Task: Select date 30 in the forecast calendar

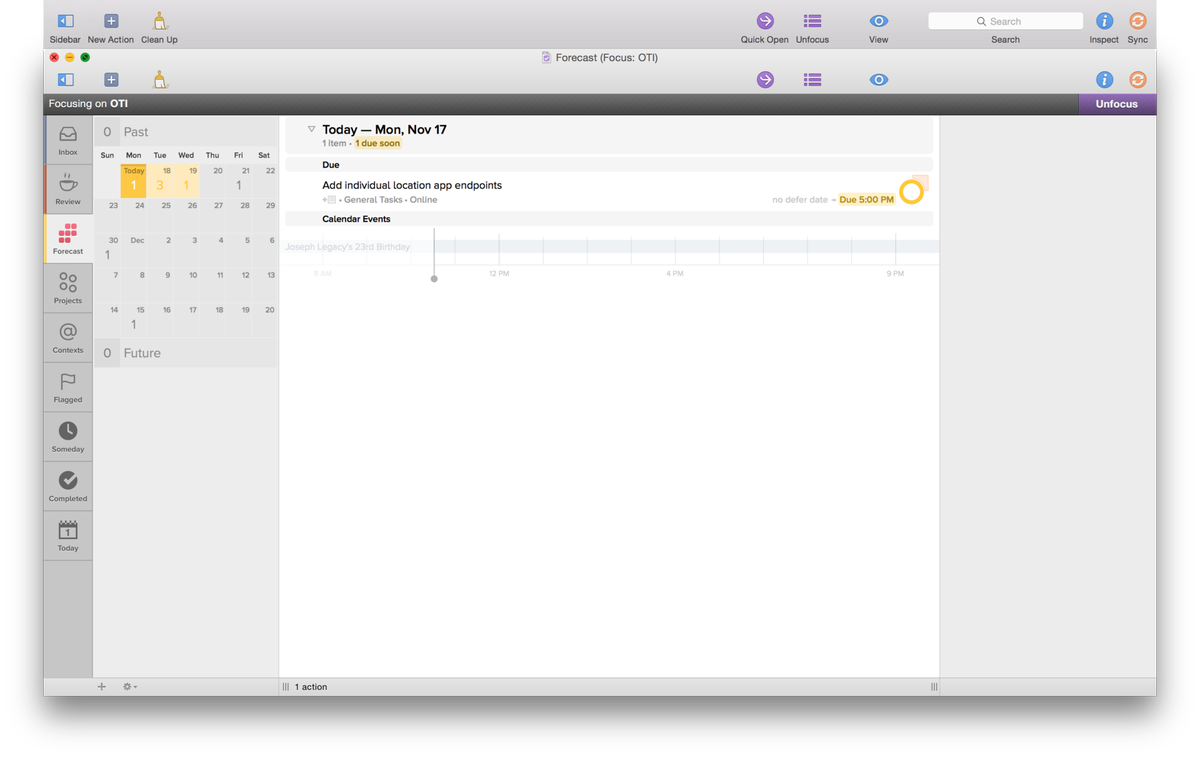Action: click(x=108, y=249)
